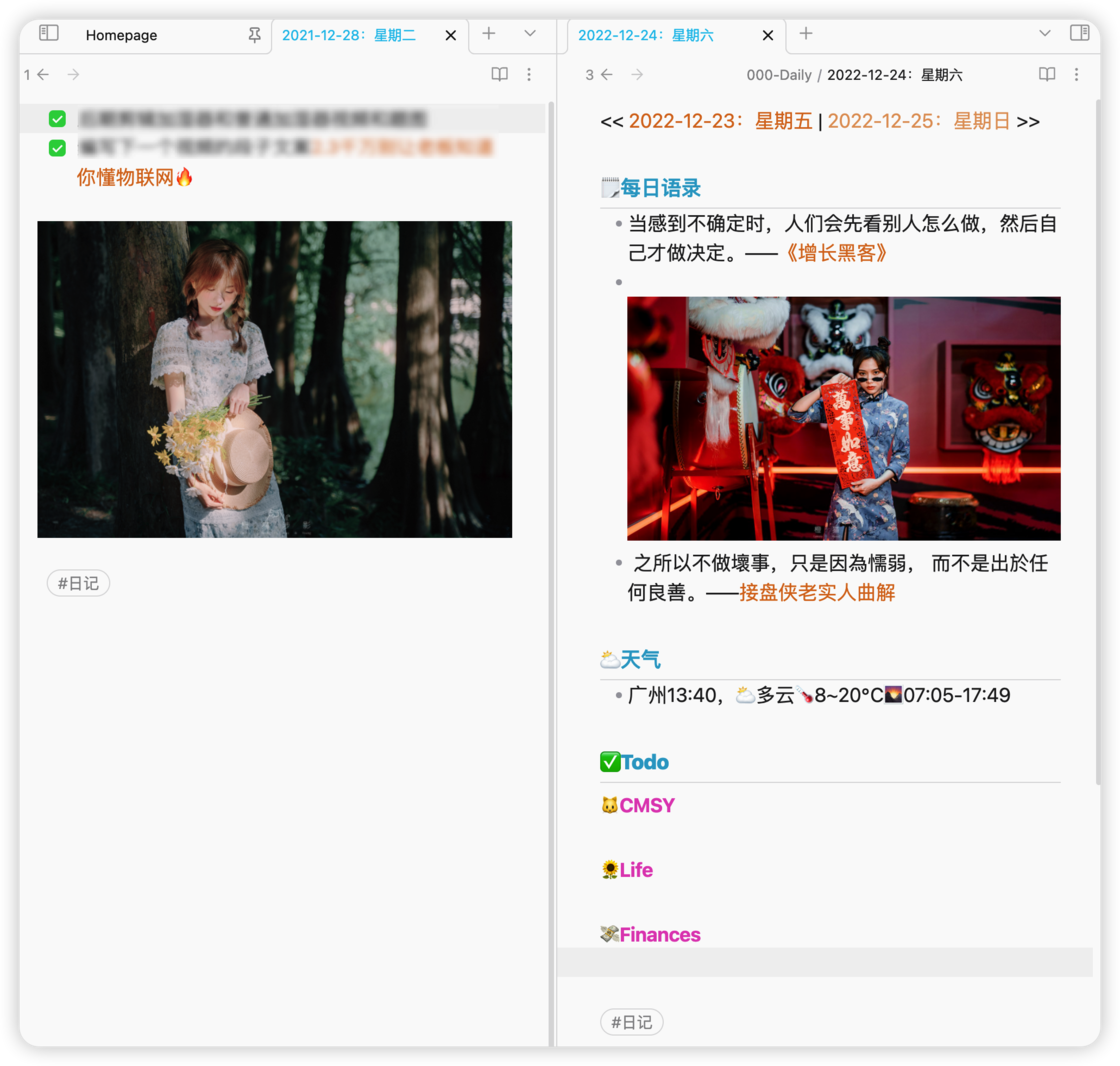The image size is (1120, 1066).
Task: Open more options menu of left pane
Action: (527, 74)
